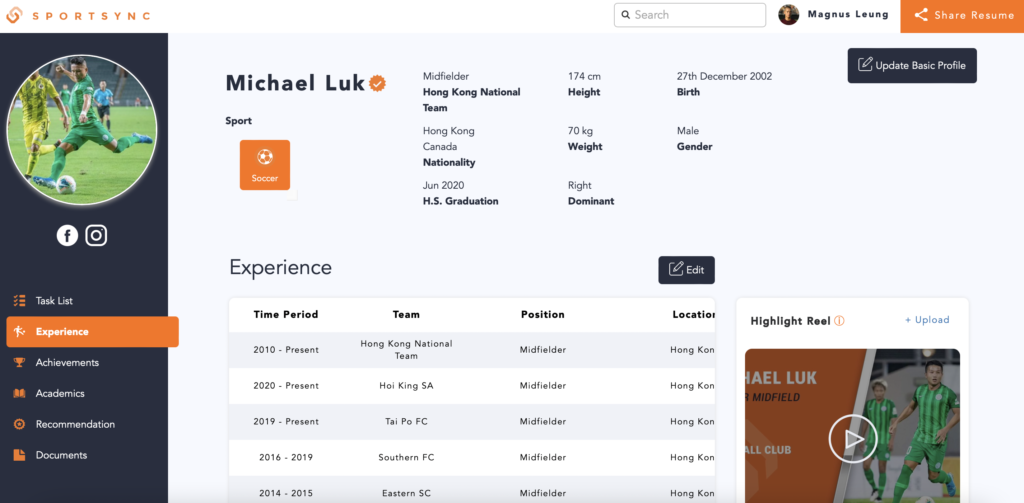Click the + Upload link
Screen dimensions: 1024x503
927,320
